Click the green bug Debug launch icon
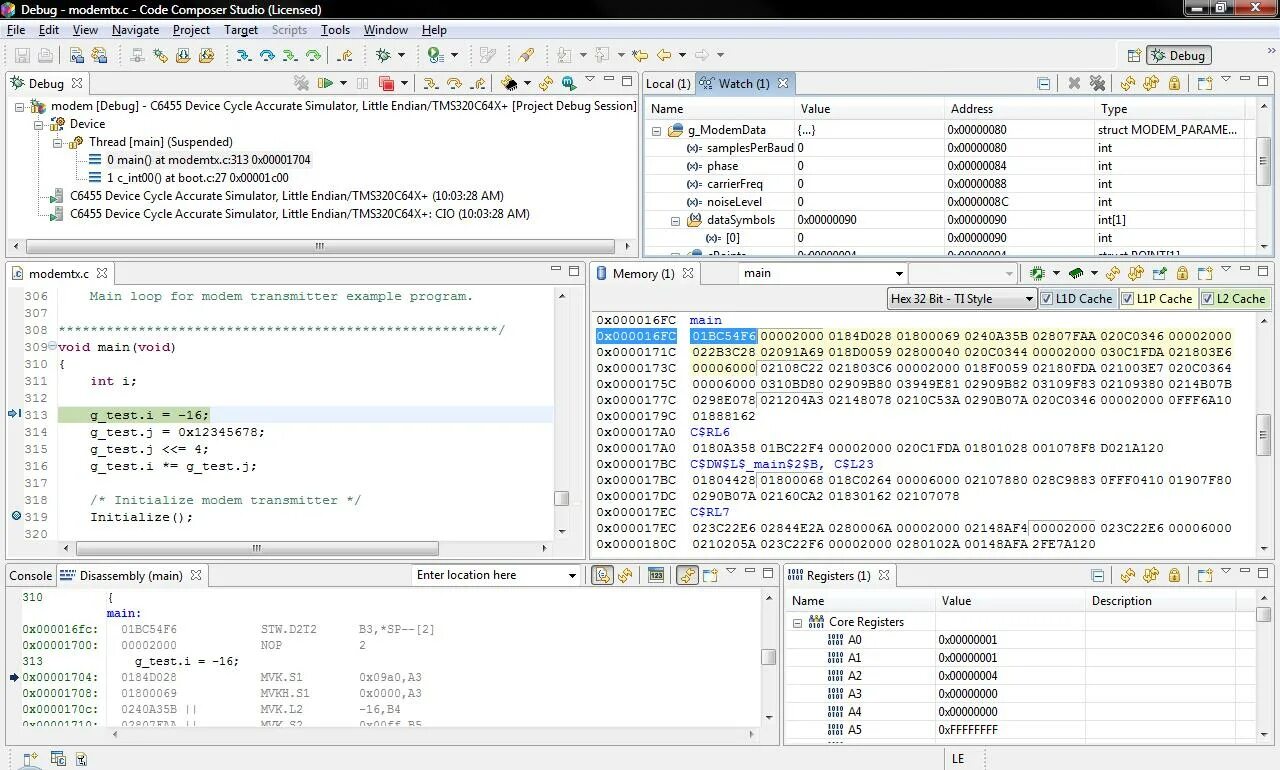This screenshot has height=770, width=1280. (383, 56)
